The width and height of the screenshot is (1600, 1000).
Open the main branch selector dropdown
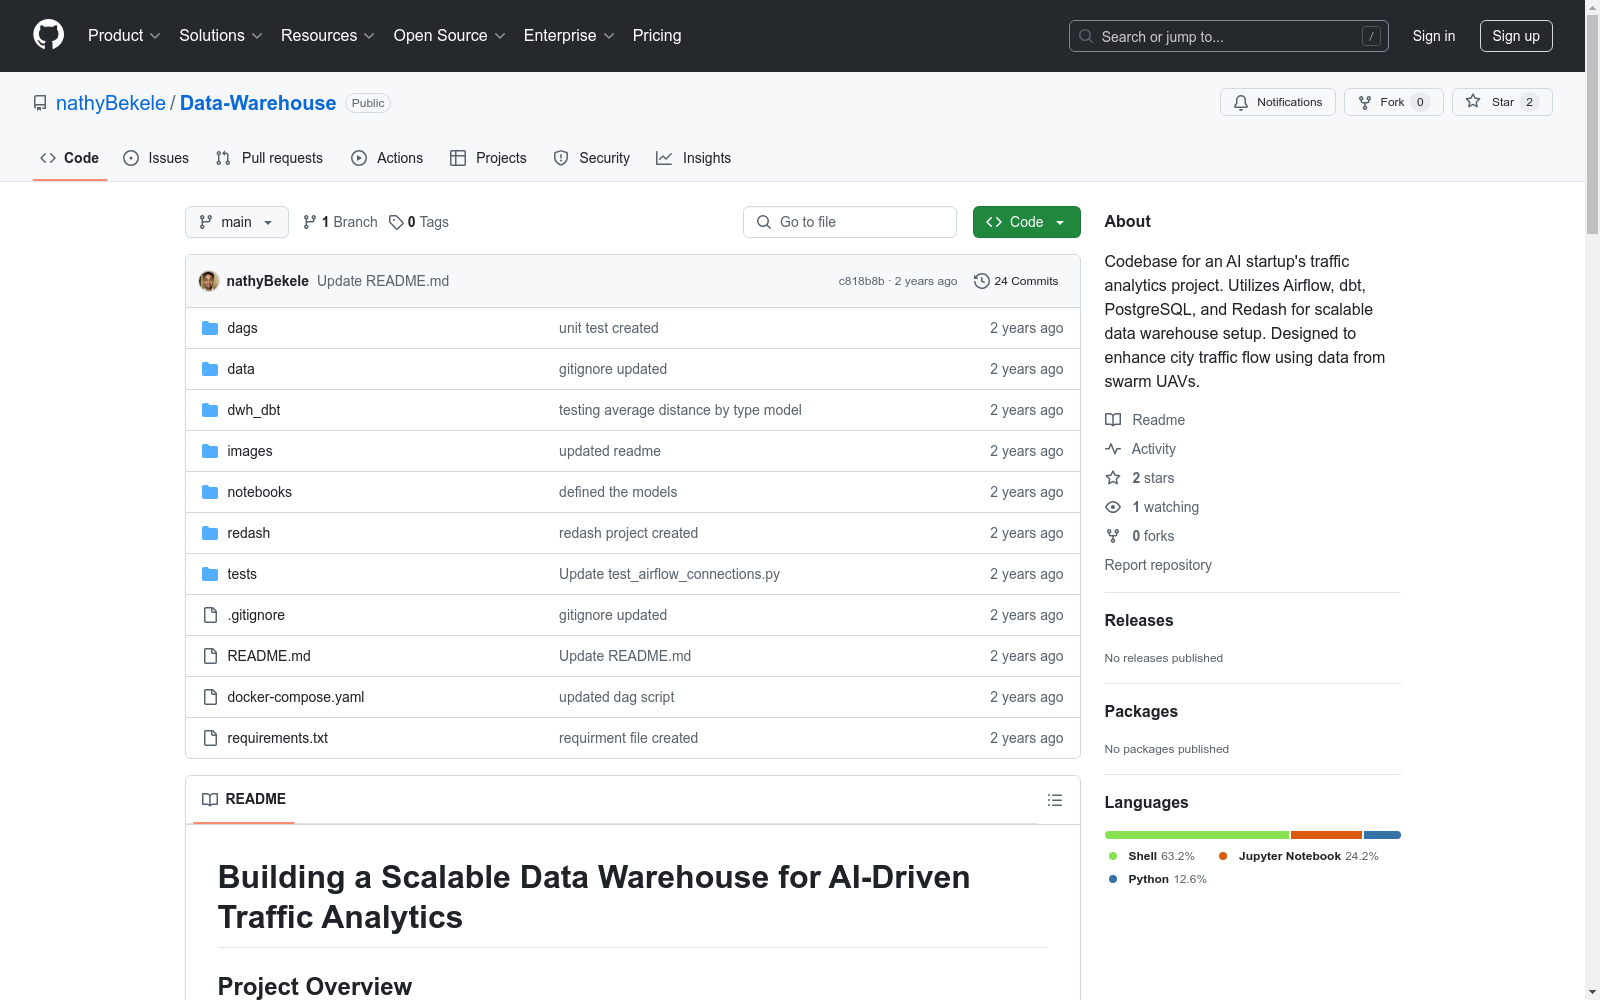[237, 222]
